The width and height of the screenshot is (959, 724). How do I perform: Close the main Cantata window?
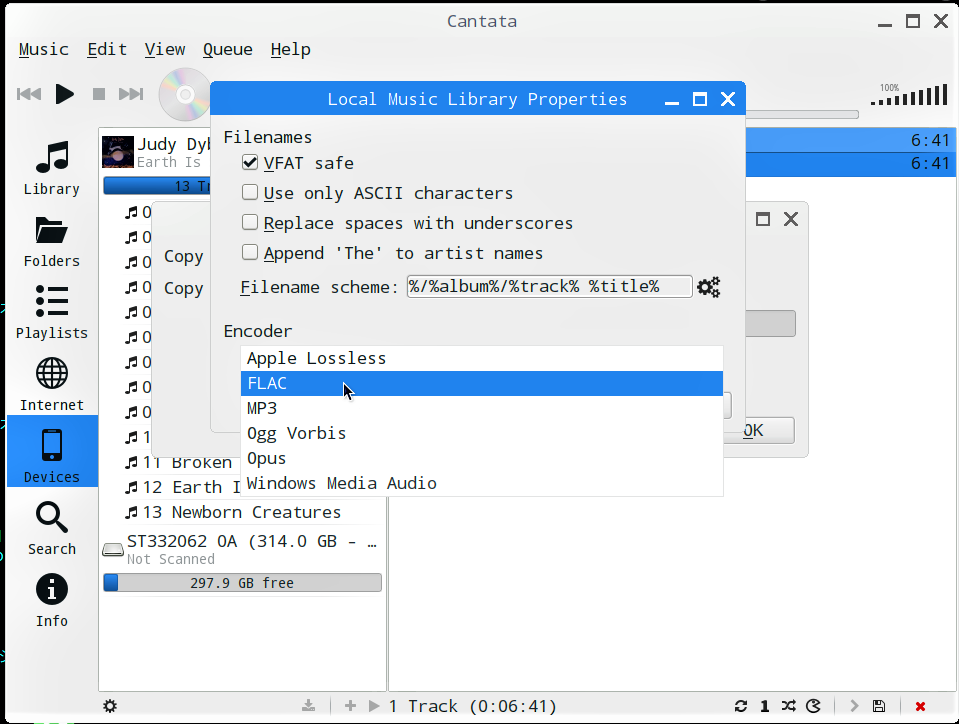click(x=941, y=21)
